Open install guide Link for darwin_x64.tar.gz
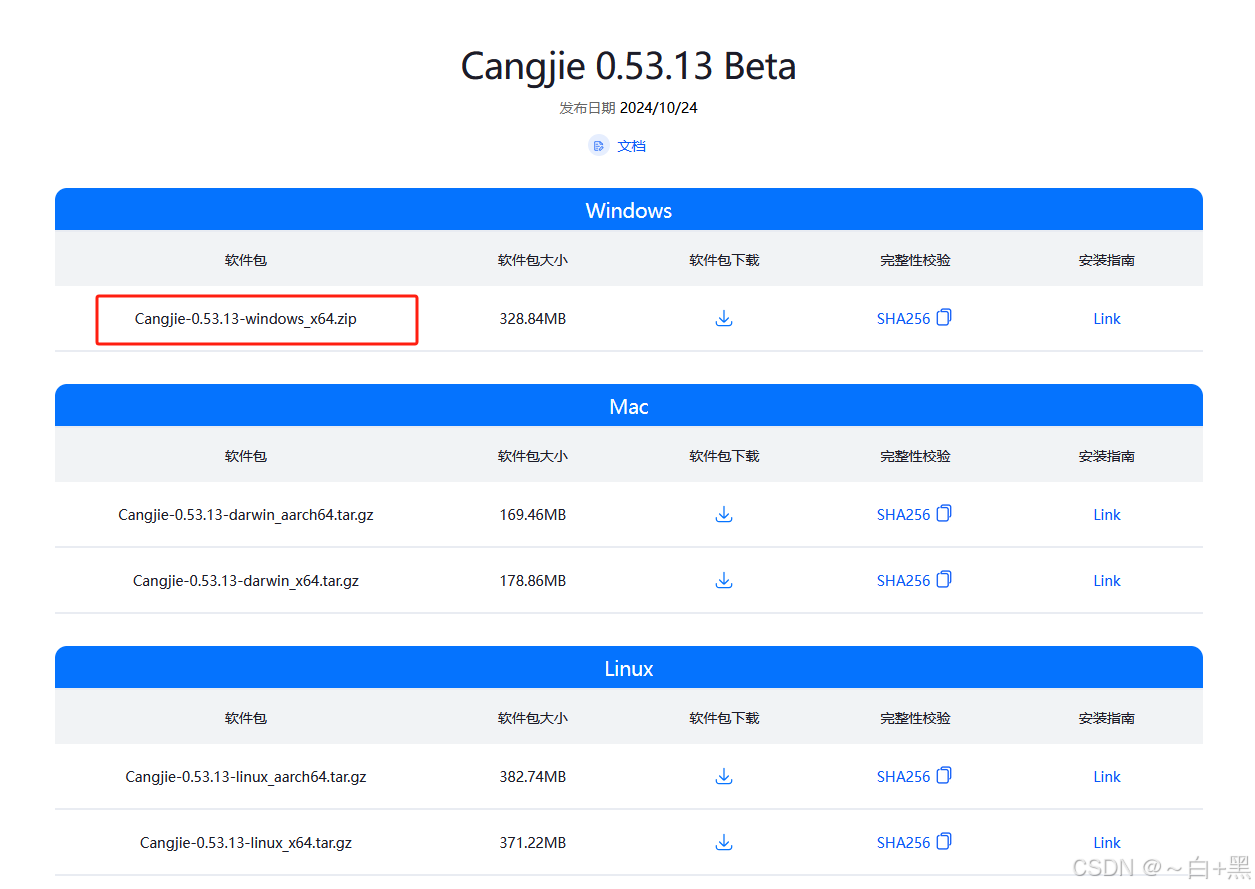This screenshot has width=1255, height=889. [x=1107, y=581]
